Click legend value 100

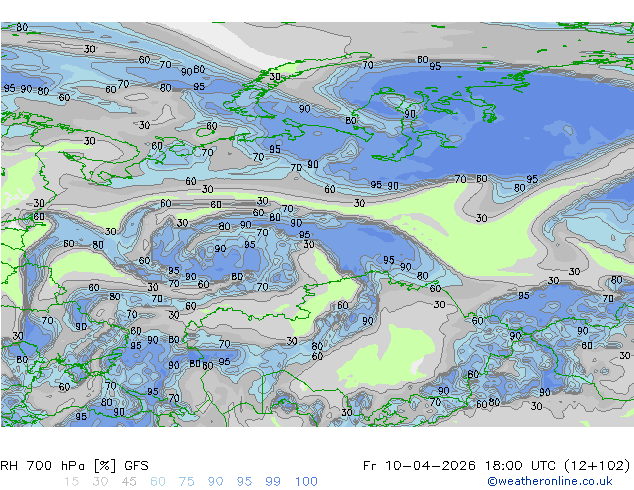[306, 482]
